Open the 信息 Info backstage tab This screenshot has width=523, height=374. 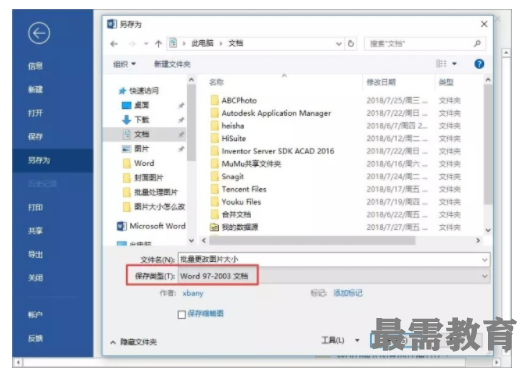[x=35, y=66]
